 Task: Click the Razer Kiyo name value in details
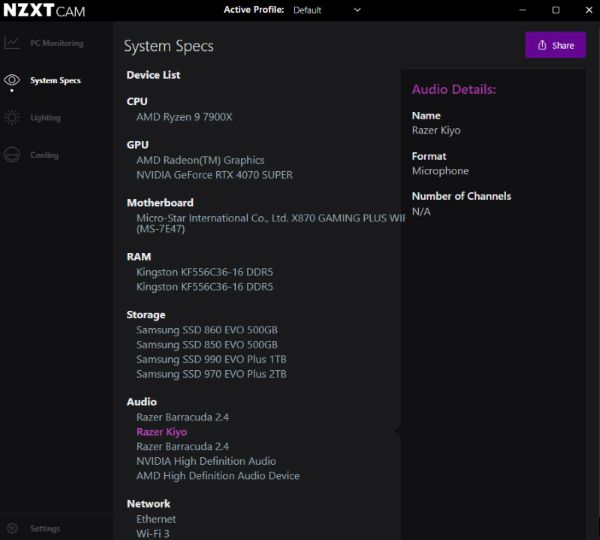pos(436,130)
